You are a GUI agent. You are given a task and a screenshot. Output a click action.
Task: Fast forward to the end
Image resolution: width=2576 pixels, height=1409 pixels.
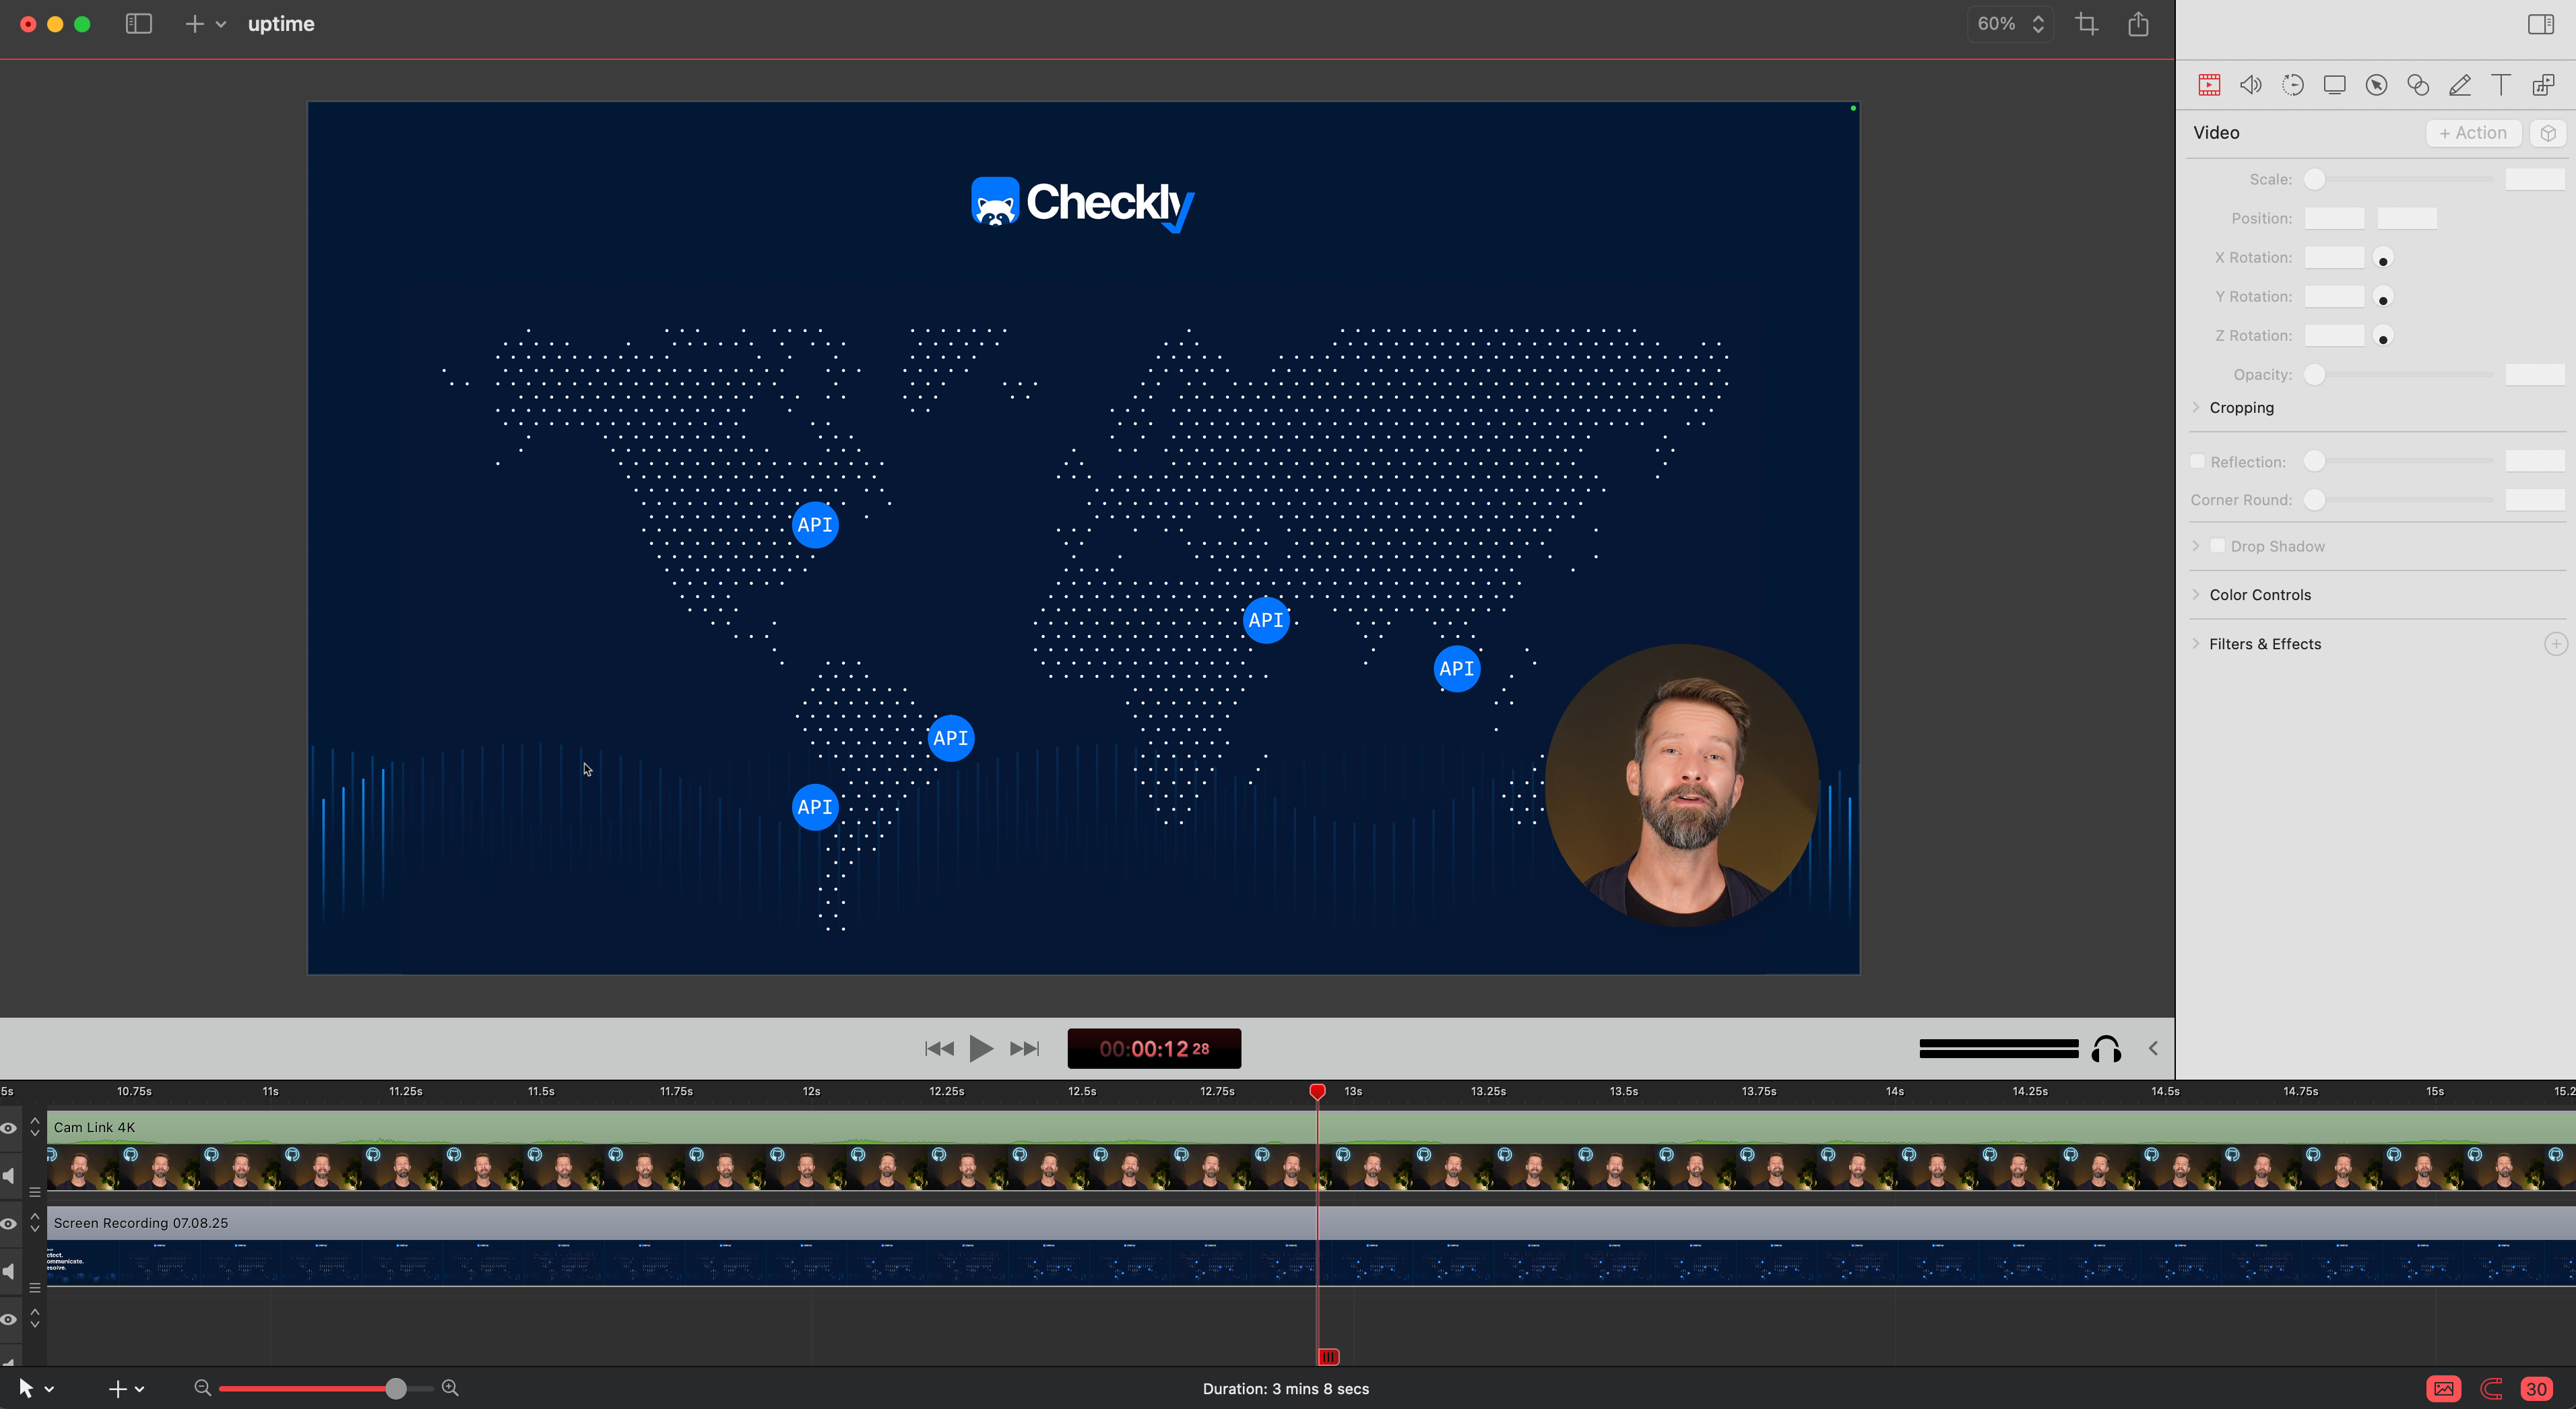click(1025, 1049)
